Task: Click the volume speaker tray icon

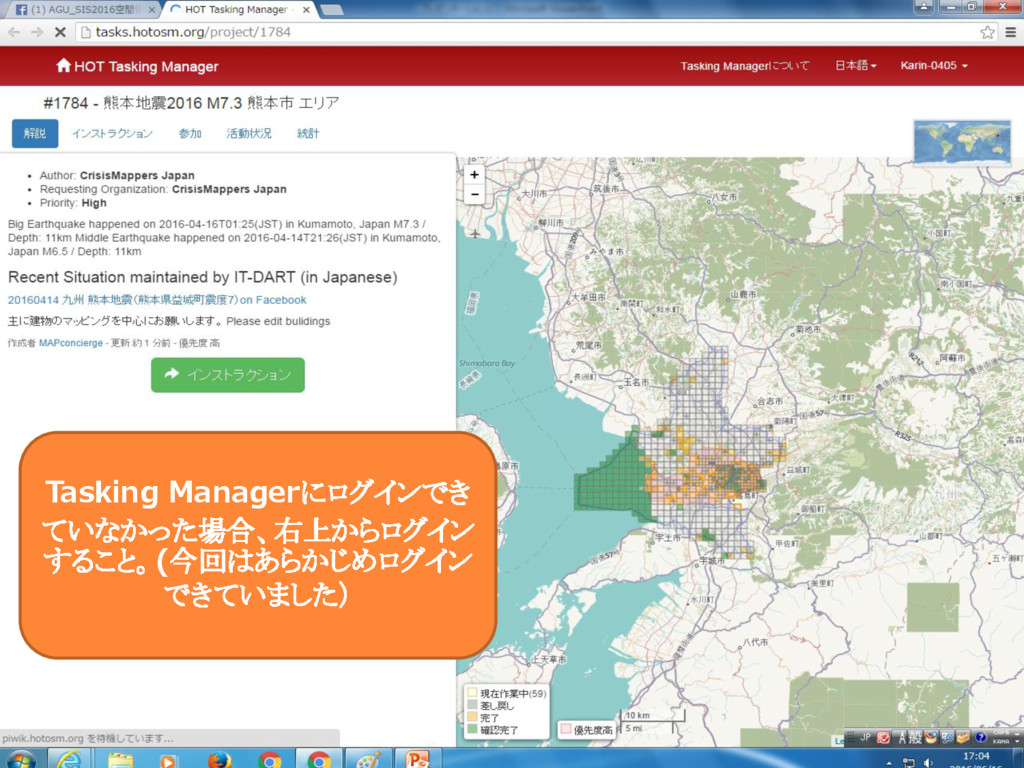Action: tap(927, 762)
